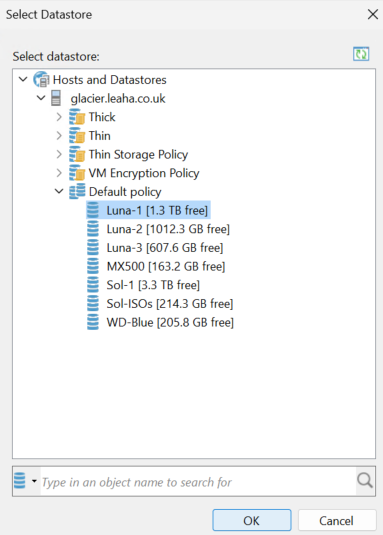
Task: Confirm selection with the OK button
Action: 252,520
